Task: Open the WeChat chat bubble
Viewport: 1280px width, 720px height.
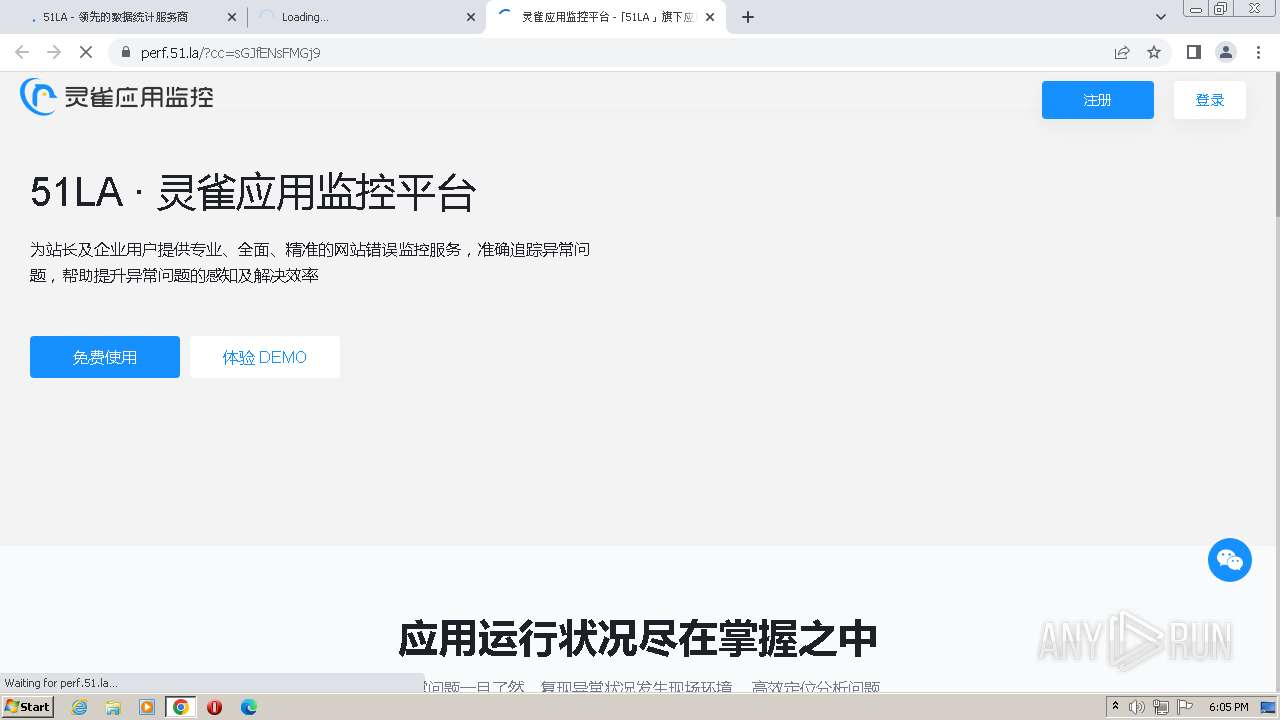Action: point(1230,560)
